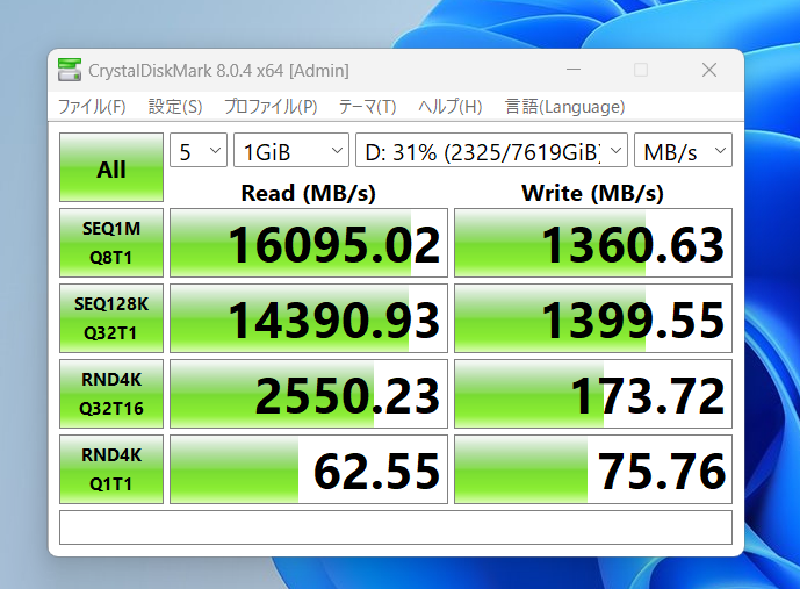Image resolution: width=800 pixels, height=589 pixels.
Task: Launch the RND4K Q32T16 benchmark
Action: pyautogui.click(x=111, y=393)
